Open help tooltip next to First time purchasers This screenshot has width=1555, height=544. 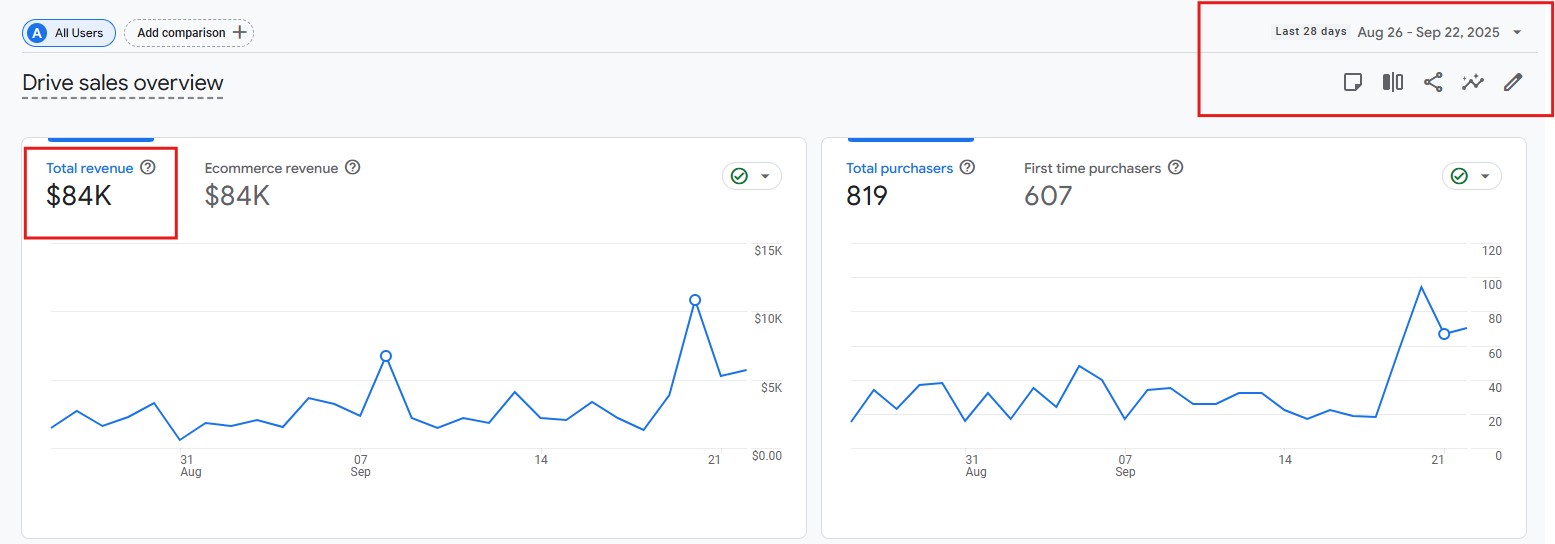pos(1176,168)
